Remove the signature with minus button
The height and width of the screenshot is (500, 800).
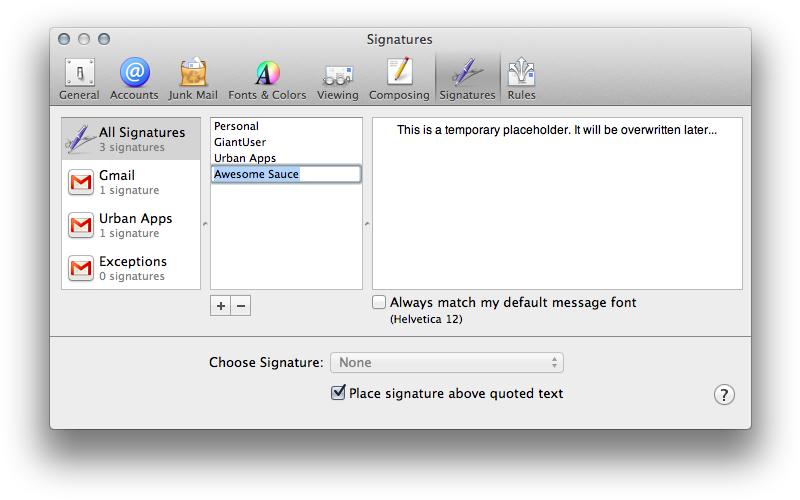pyautogui.click(x=241, y=306)
